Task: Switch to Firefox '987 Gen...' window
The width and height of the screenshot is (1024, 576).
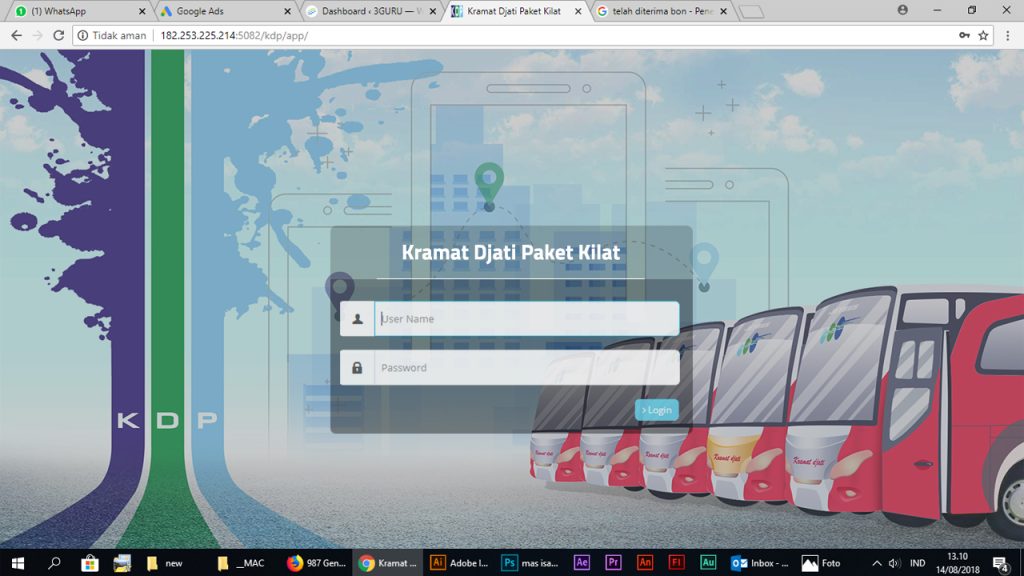Action: (317, 563)
